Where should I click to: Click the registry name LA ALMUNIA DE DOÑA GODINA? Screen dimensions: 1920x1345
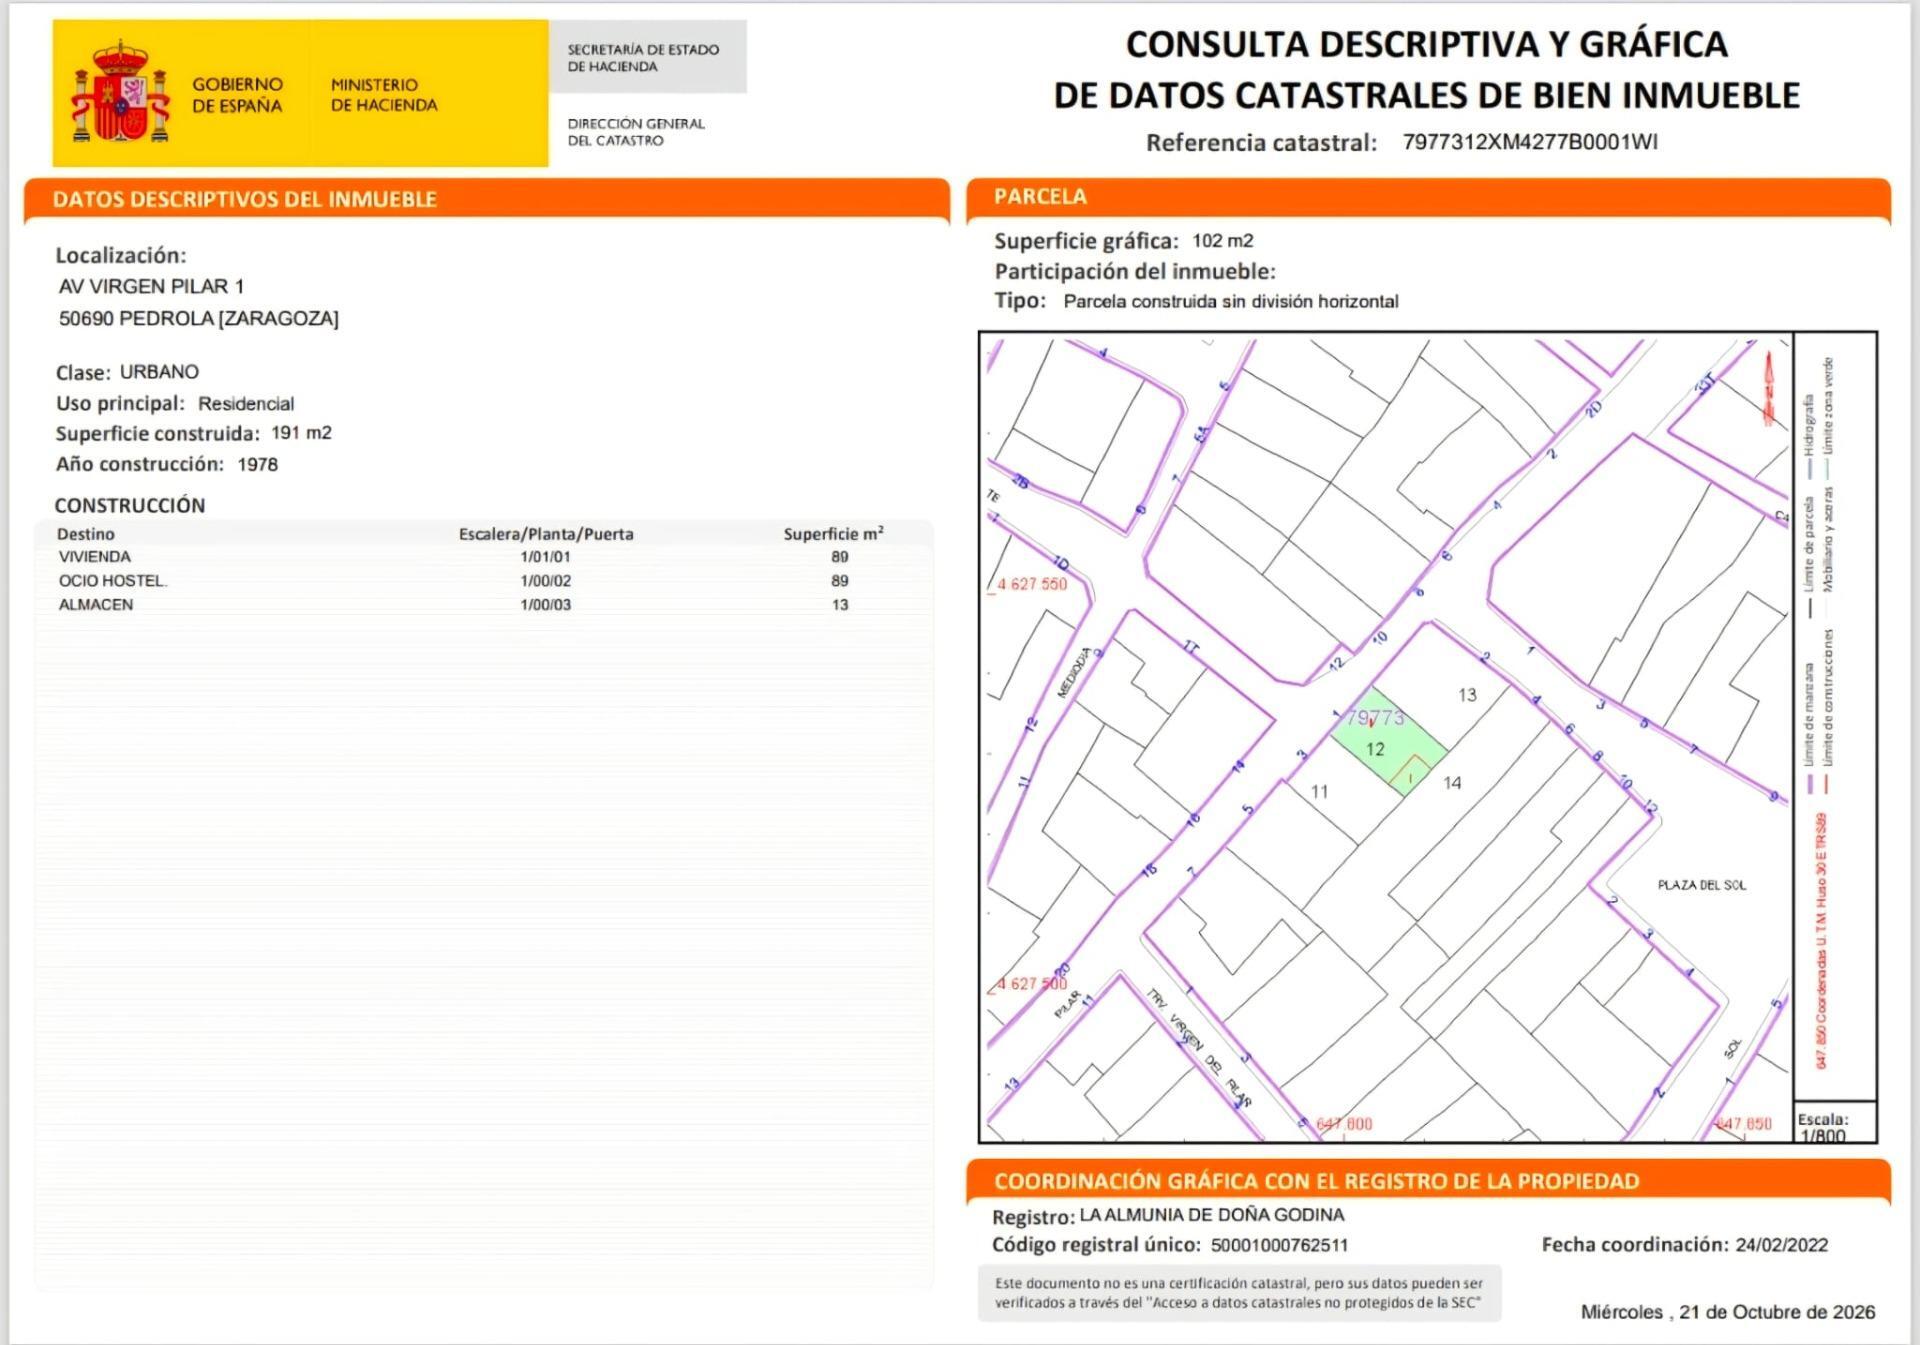coord(1212,1215)
